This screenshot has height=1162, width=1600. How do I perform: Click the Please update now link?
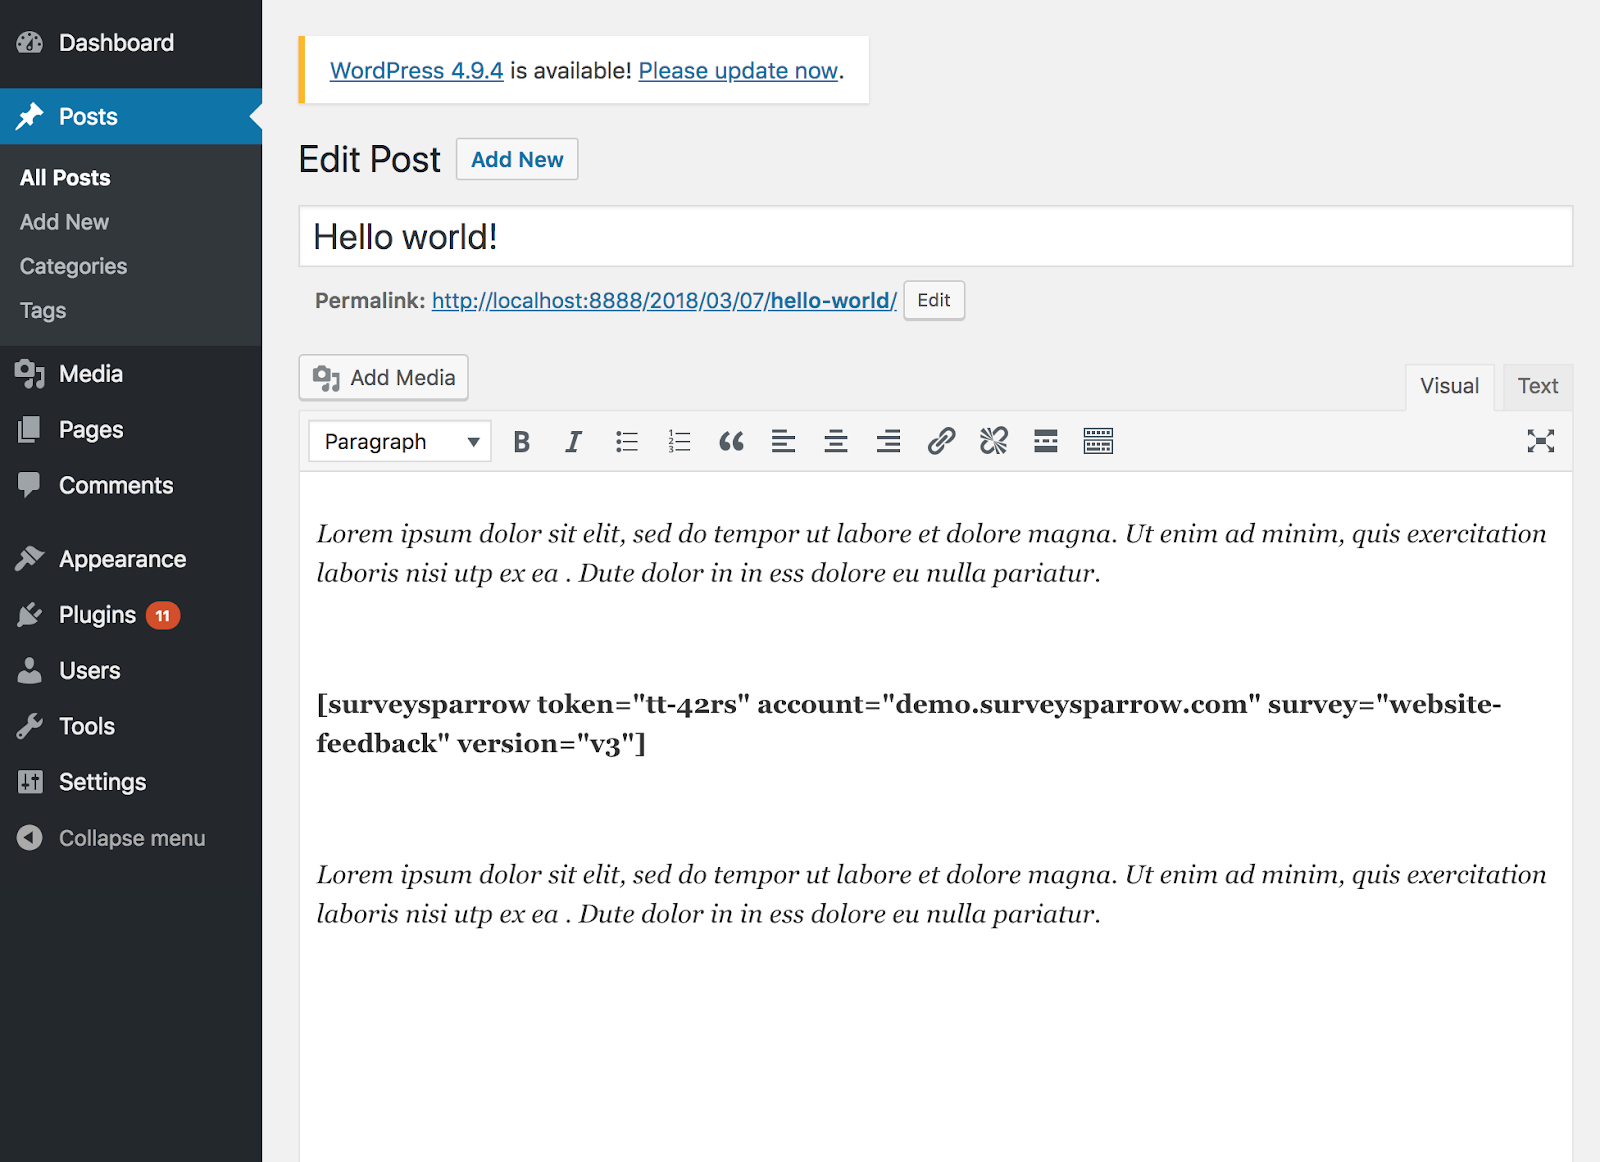coord(738,71)
